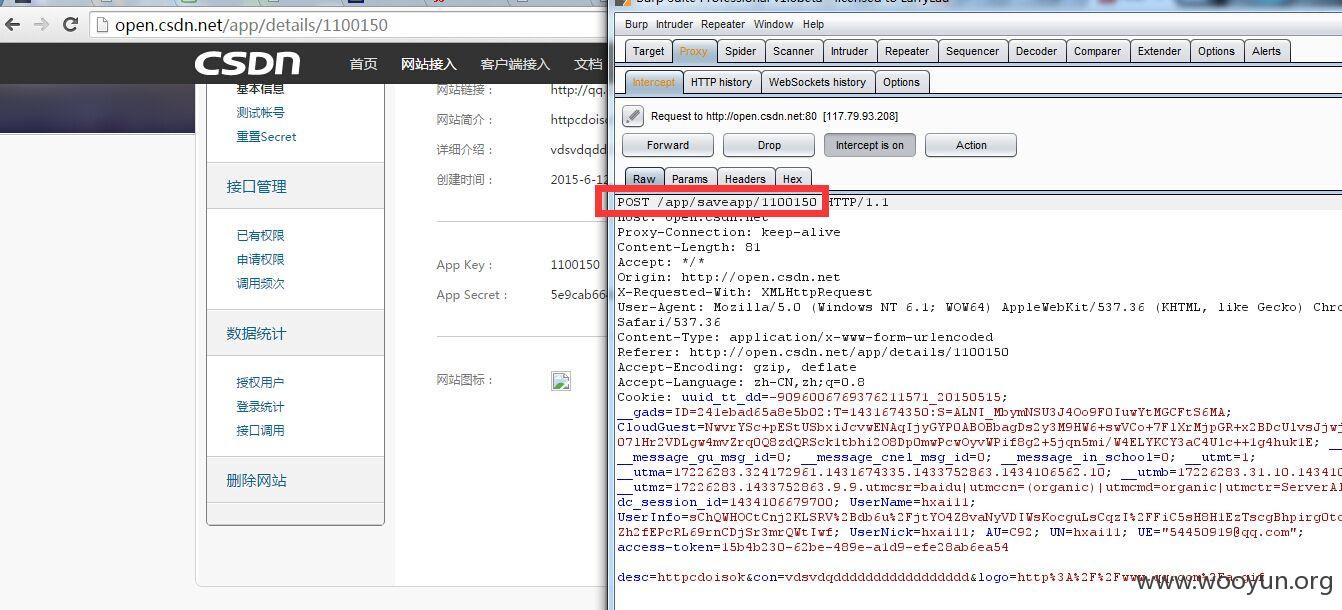Click the Accept-Language: zh-CN header line

(x=741, y=382)
